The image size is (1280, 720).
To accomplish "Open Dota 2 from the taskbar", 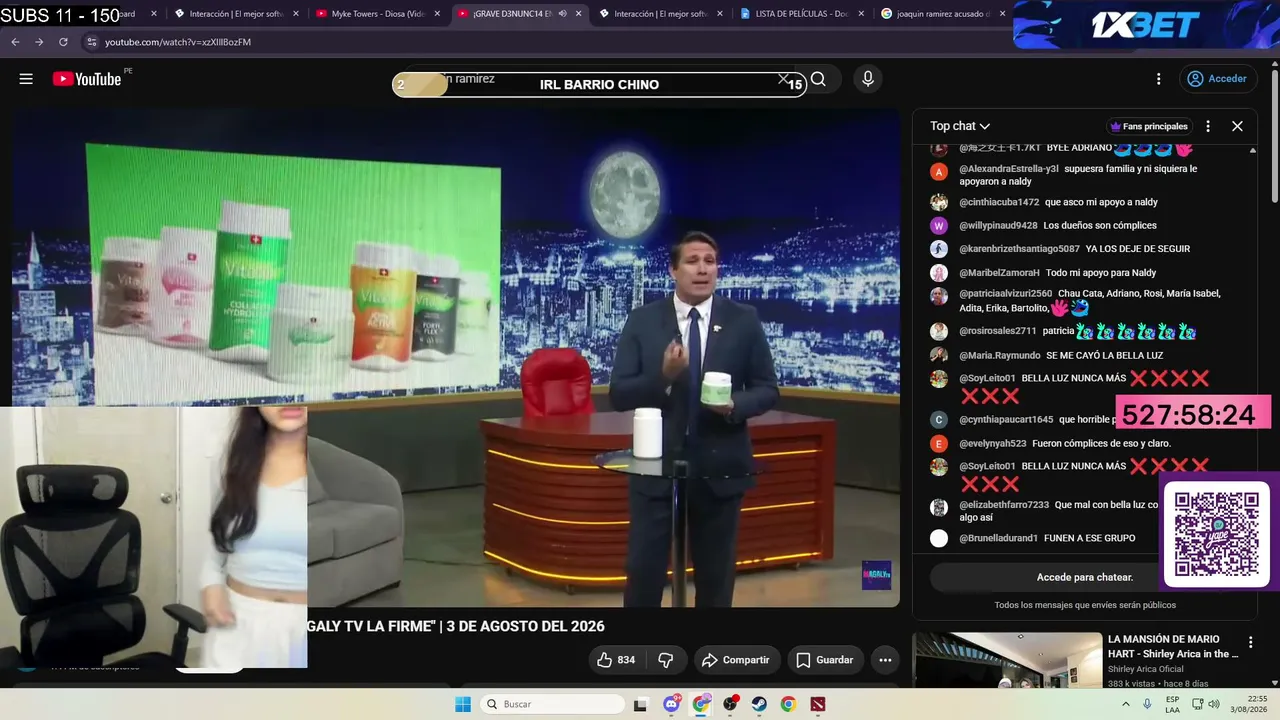I will (x=818, y=704).
